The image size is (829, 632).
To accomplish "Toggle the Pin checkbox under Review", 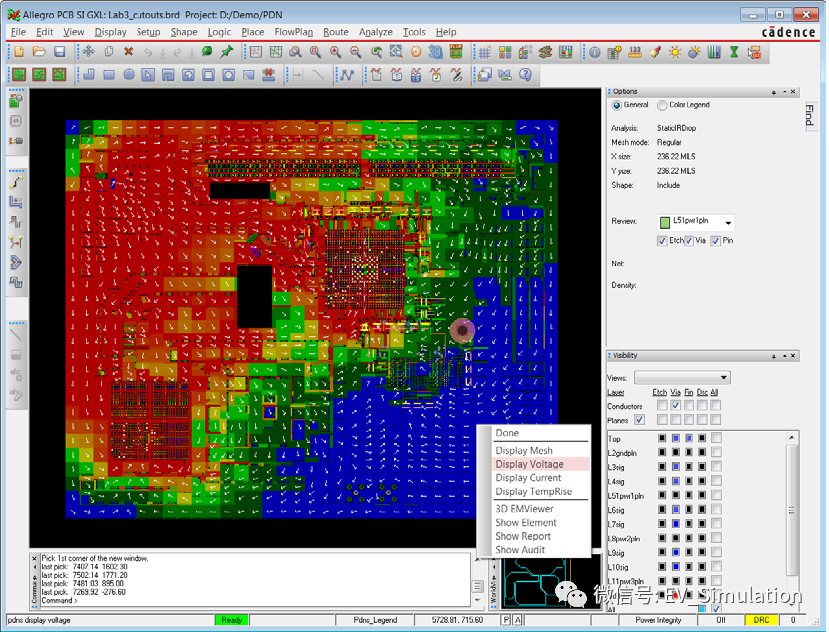I will tap(715, 241).
